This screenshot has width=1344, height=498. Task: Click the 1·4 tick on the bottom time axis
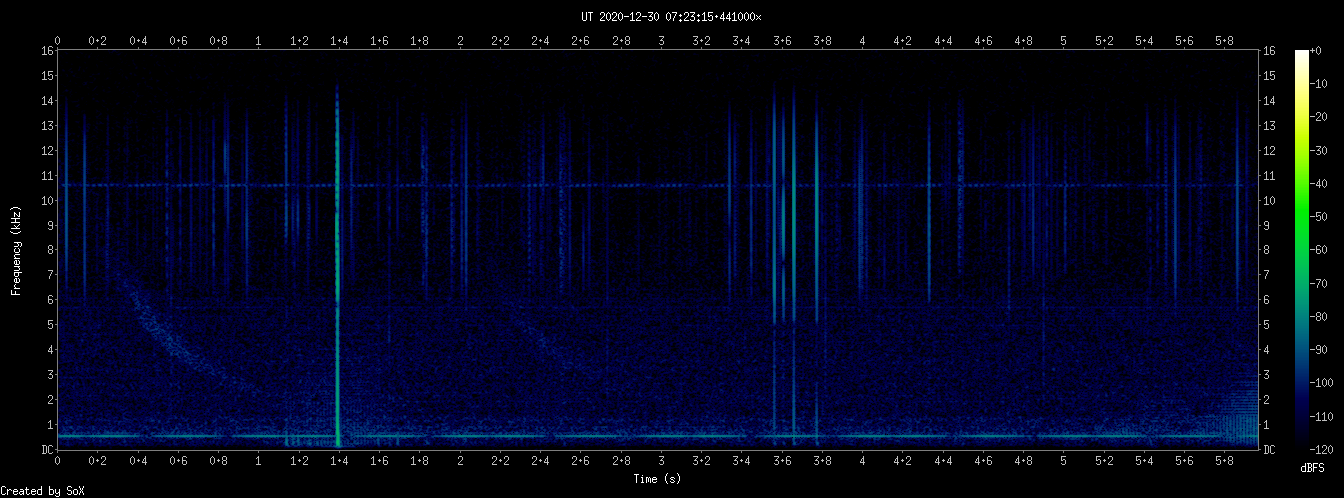coord(339,461)
